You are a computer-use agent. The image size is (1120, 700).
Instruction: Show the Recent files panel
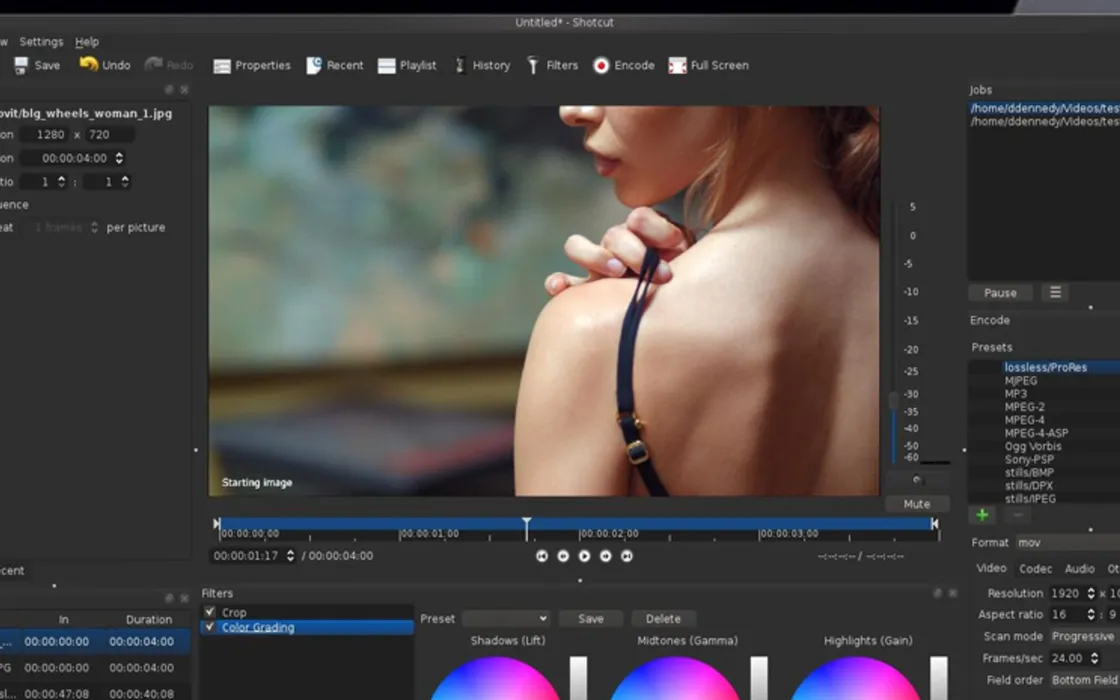pyautogui.click(x=334, y=66)
